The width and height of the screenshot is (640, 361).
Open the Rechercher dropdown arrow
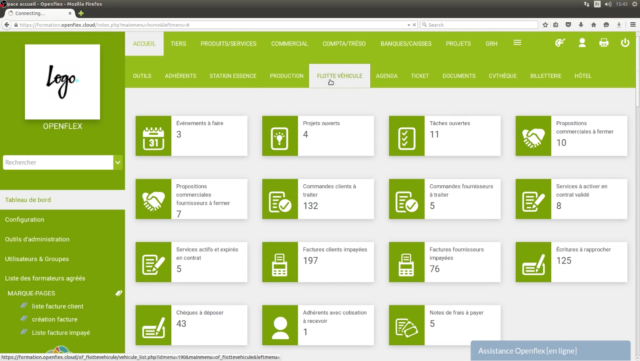118,163
